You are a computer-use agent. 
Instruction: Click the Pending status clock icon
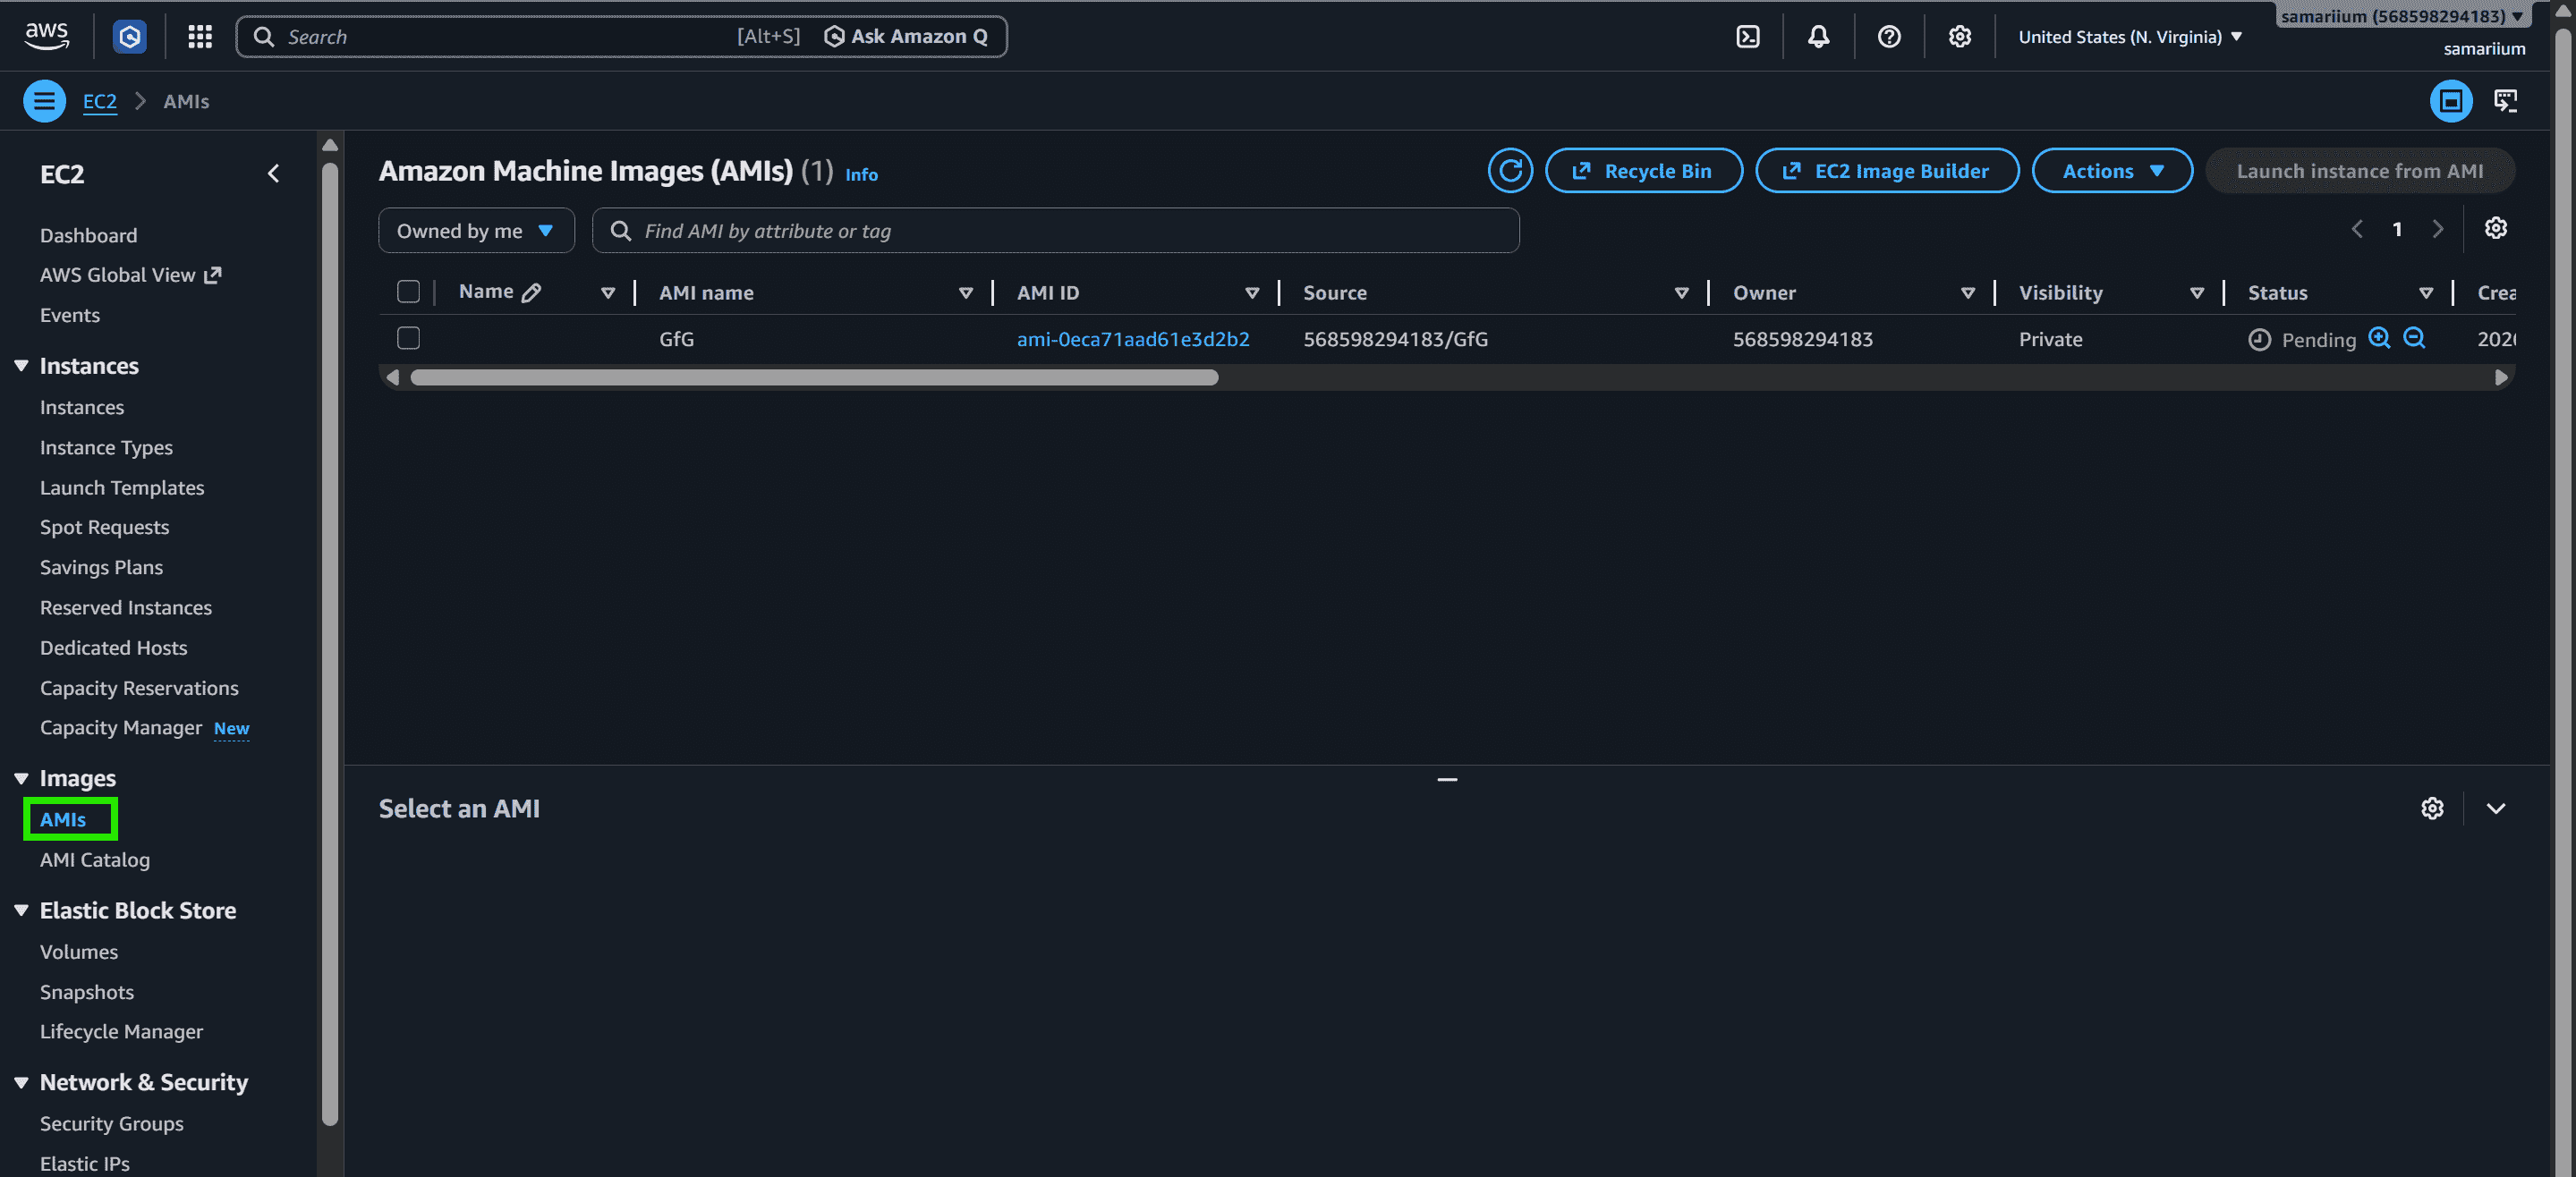(x=2259, y=340)
